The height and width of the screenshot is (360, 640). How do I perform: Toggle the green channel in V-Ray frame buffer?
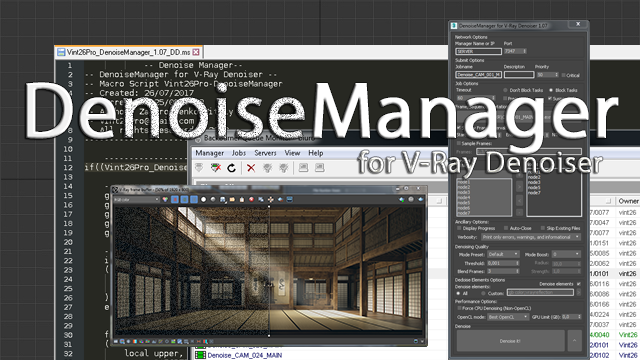point(184,199)
